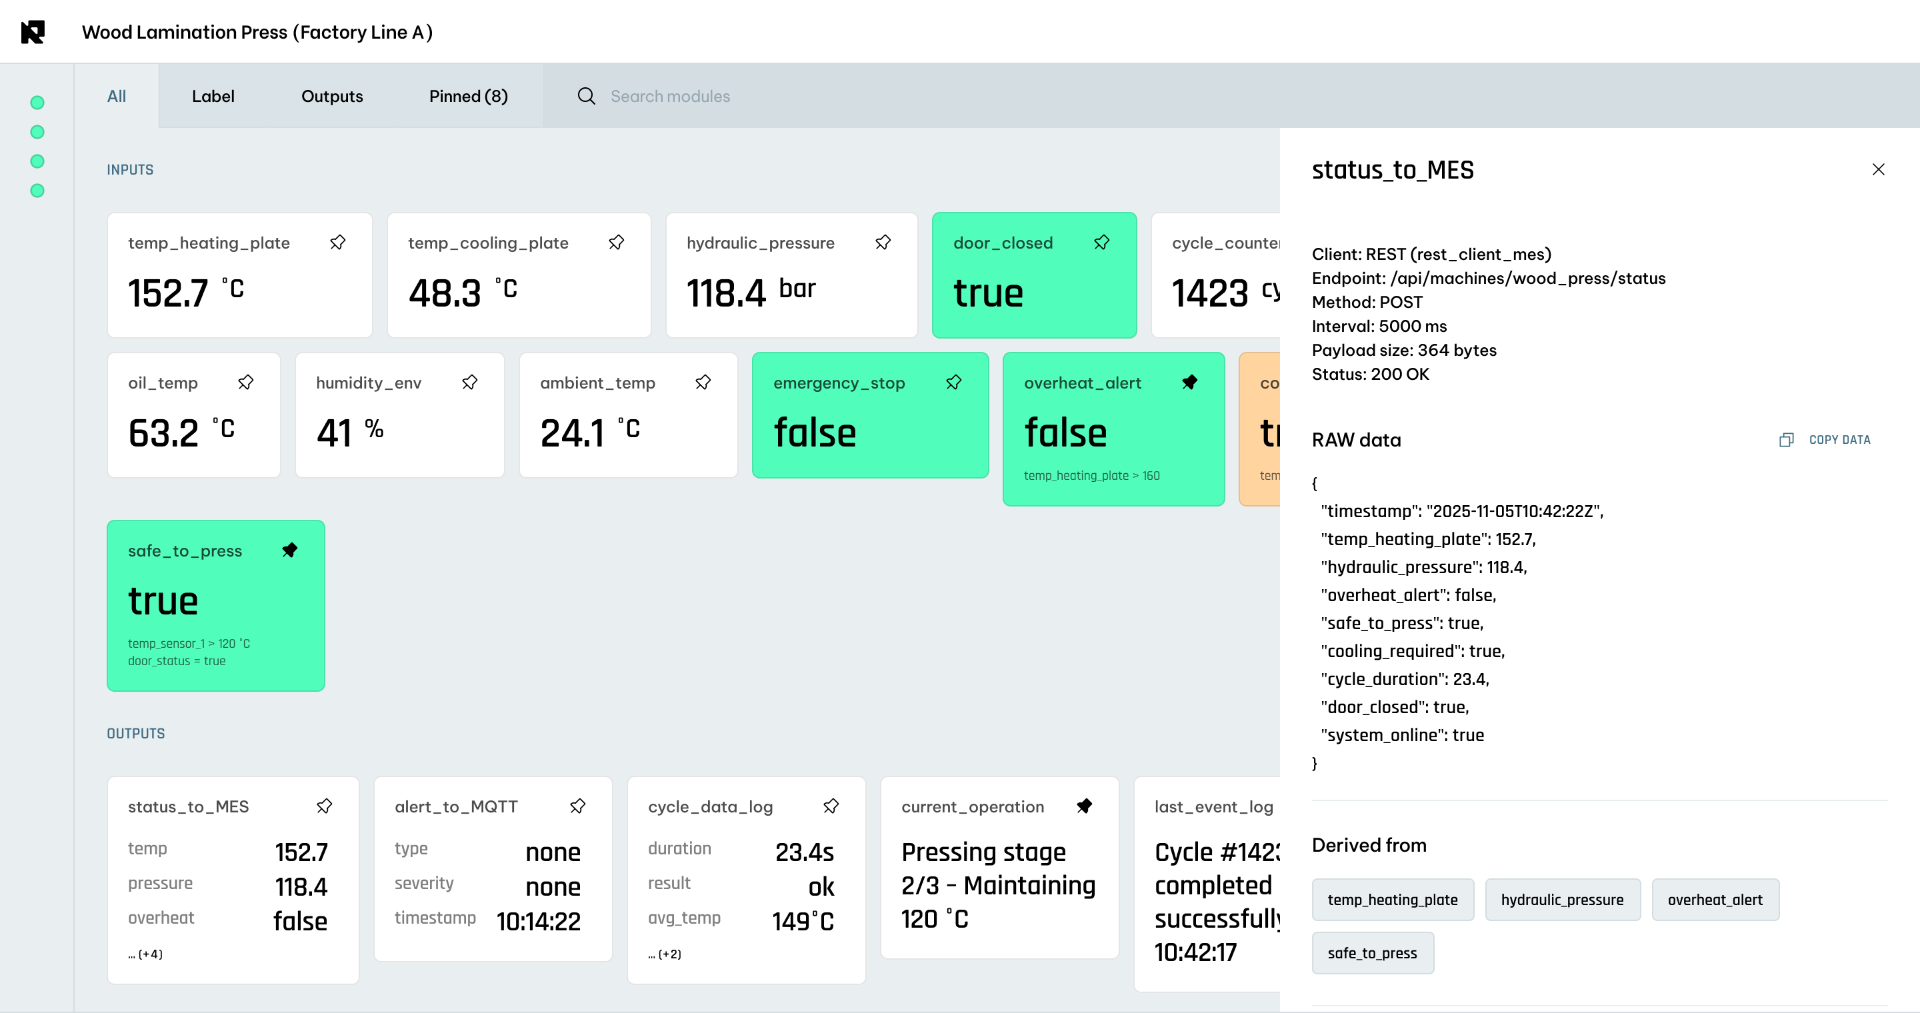1920x1013 pixels.
Task: Select the third green sidebar status dot
Action: pyautogui.click(x=38, y=162)
